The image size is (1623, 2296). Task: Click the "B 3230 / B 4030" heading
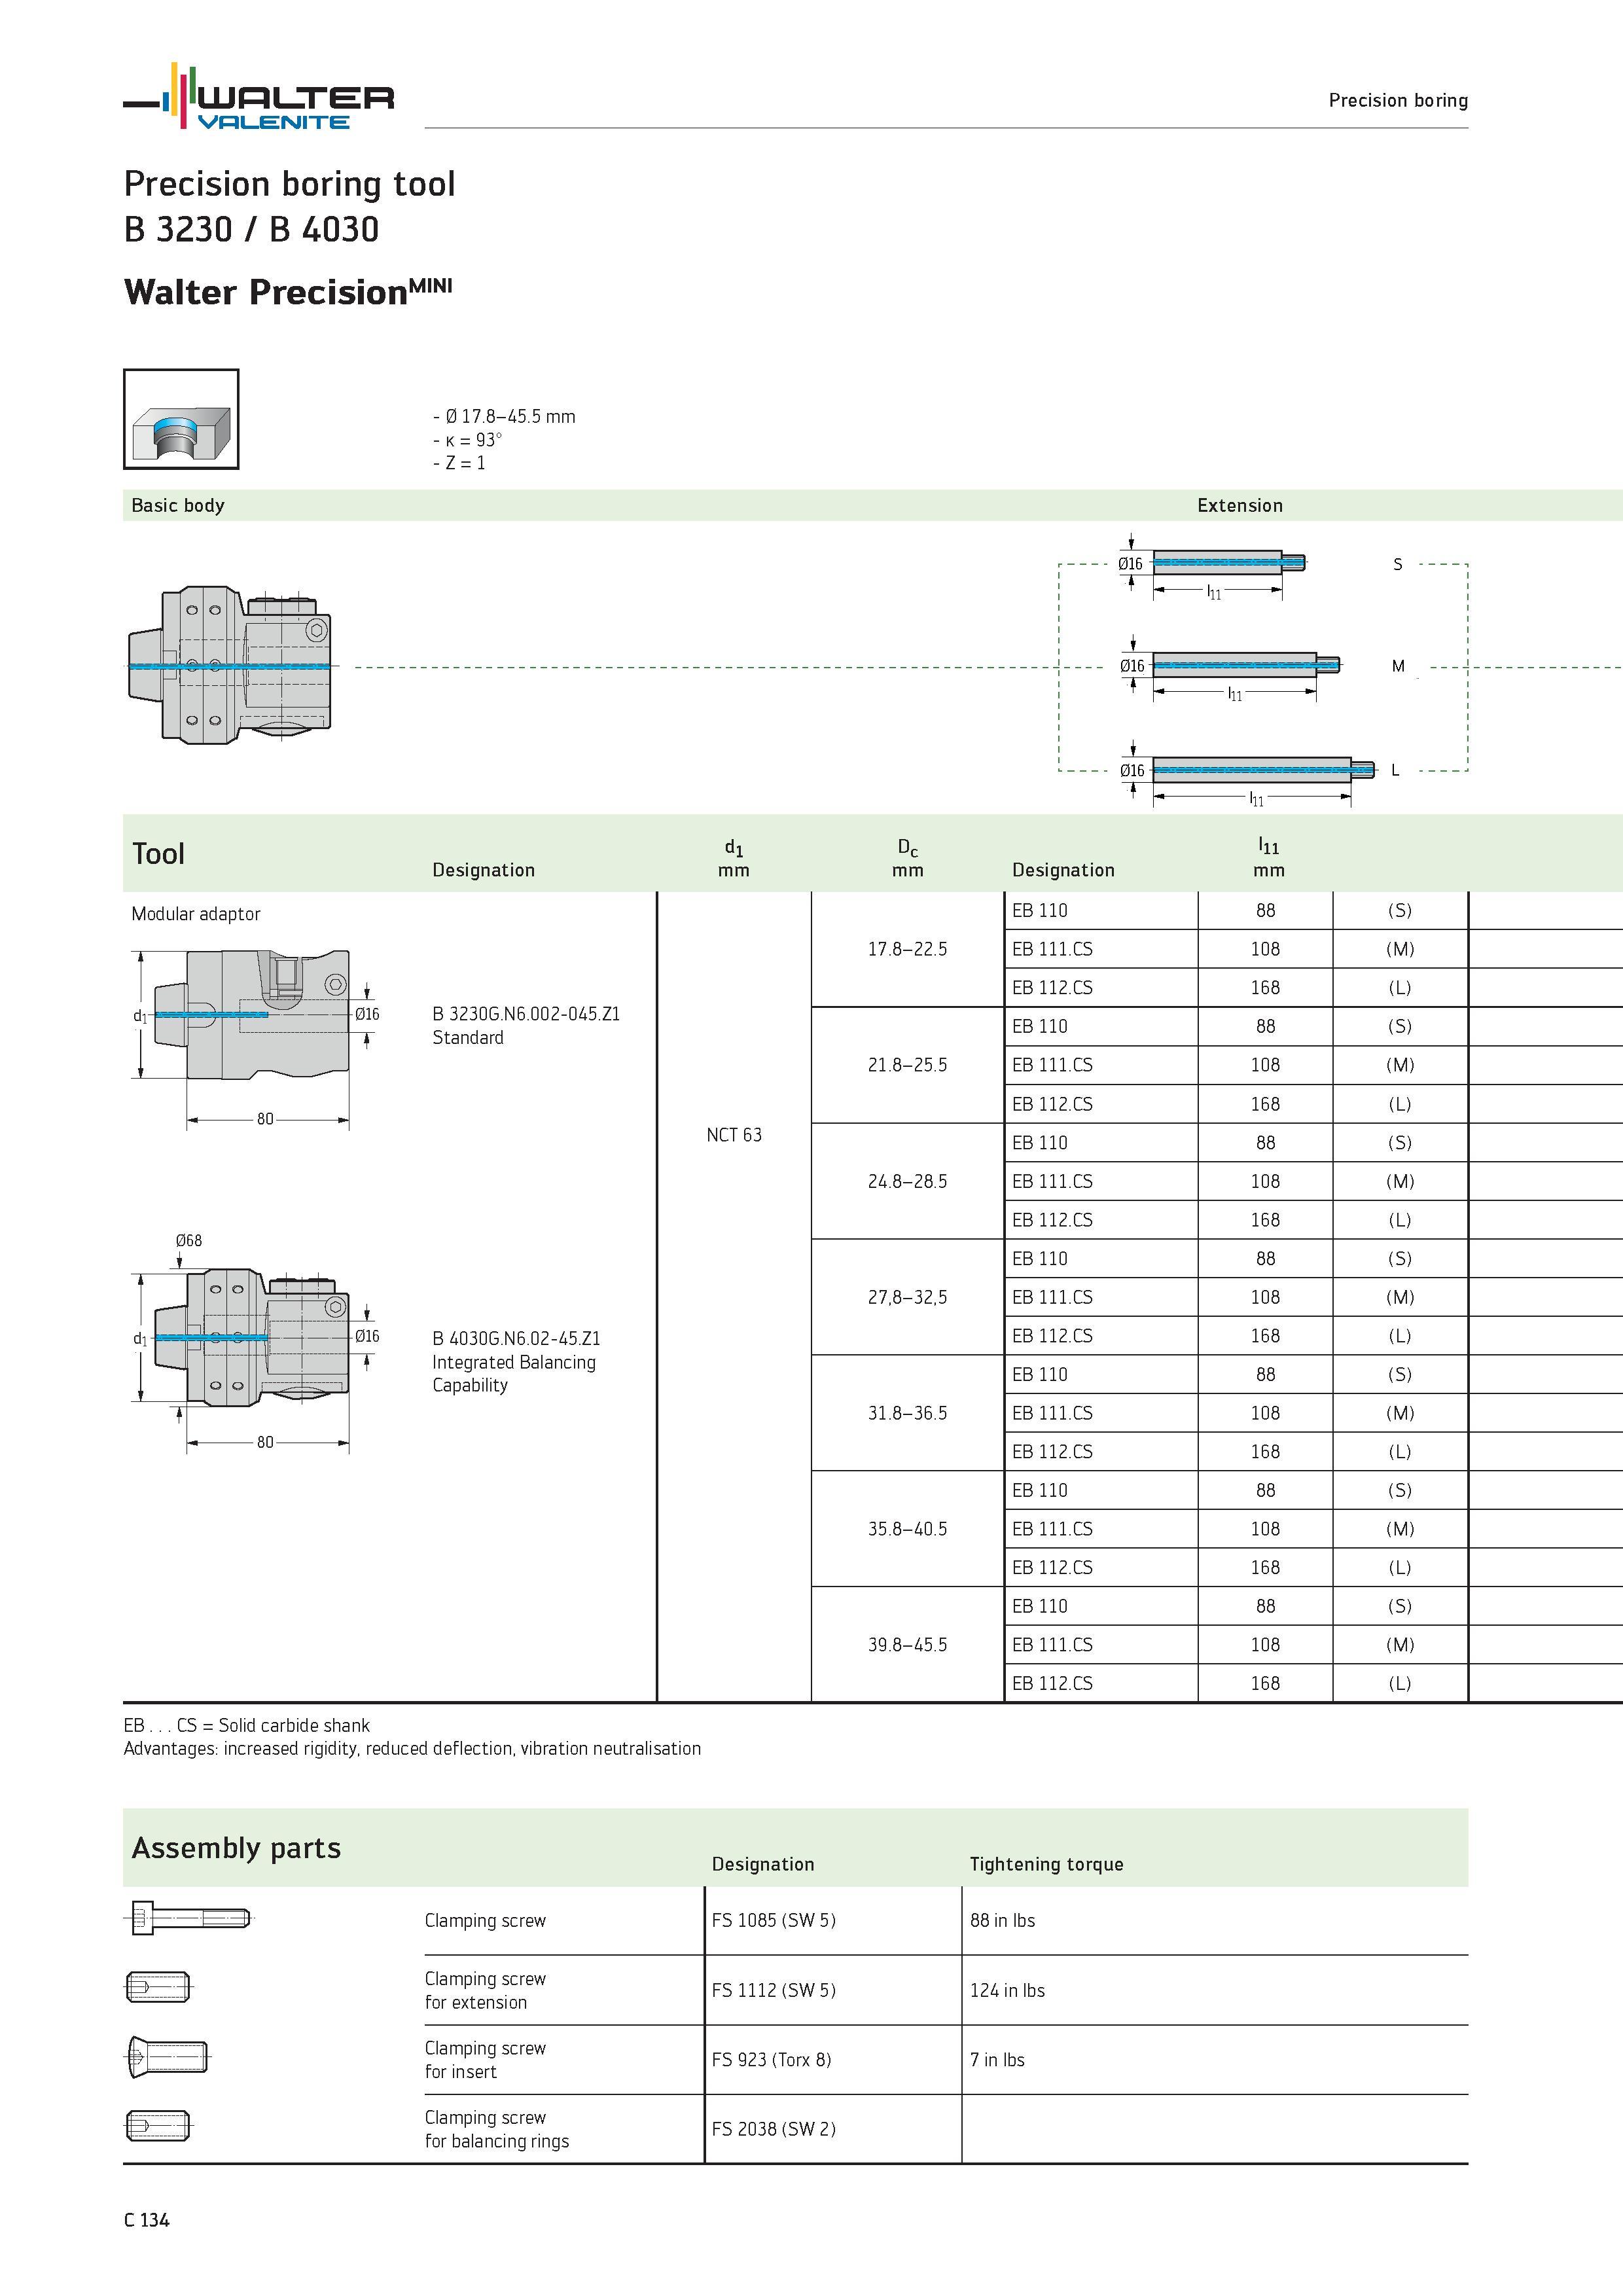click(x=251, y=229)
